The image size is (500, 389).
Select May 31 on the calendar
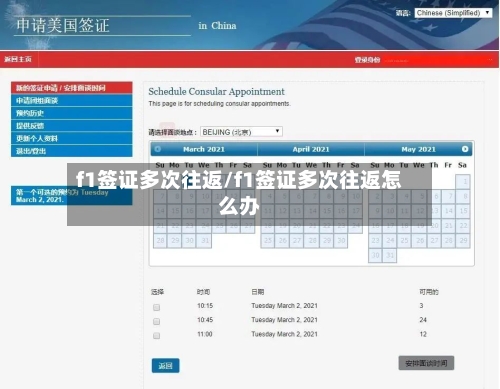coord(390,256)
